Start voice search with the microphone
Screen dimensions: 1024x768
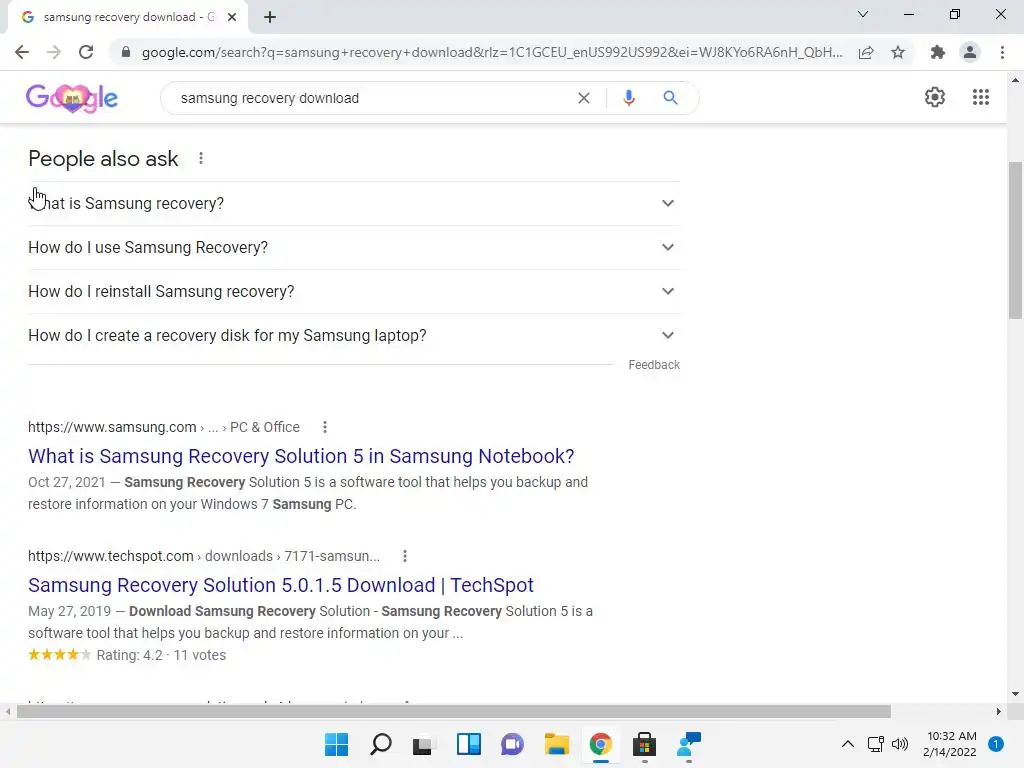coord(629,98)
